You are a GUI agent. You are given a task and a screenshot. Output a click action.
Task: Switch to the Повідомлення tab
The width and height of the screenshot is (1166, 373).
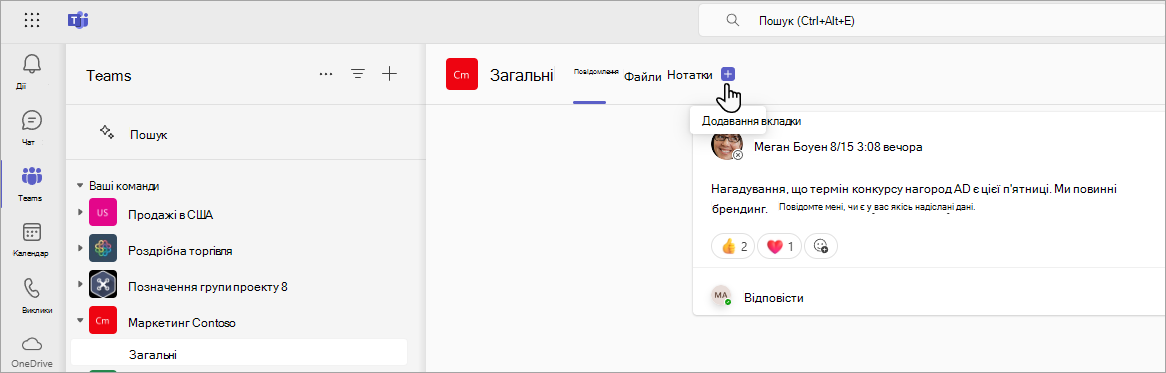pos(596,73)
